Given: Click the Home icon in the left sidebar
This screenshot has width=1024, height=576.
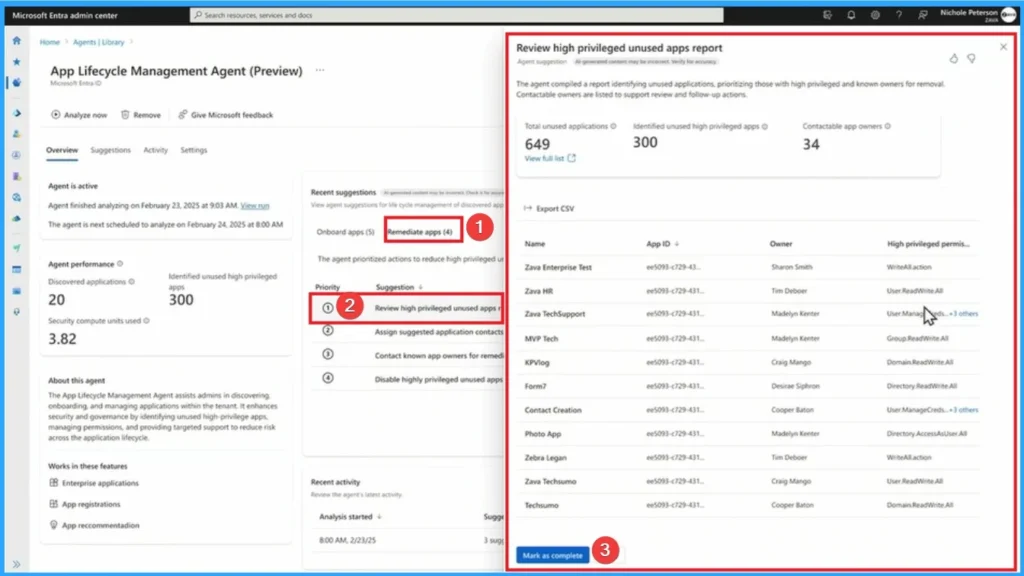Looking at the screenshot, I should pyautogui.click(x=15, y=41).
